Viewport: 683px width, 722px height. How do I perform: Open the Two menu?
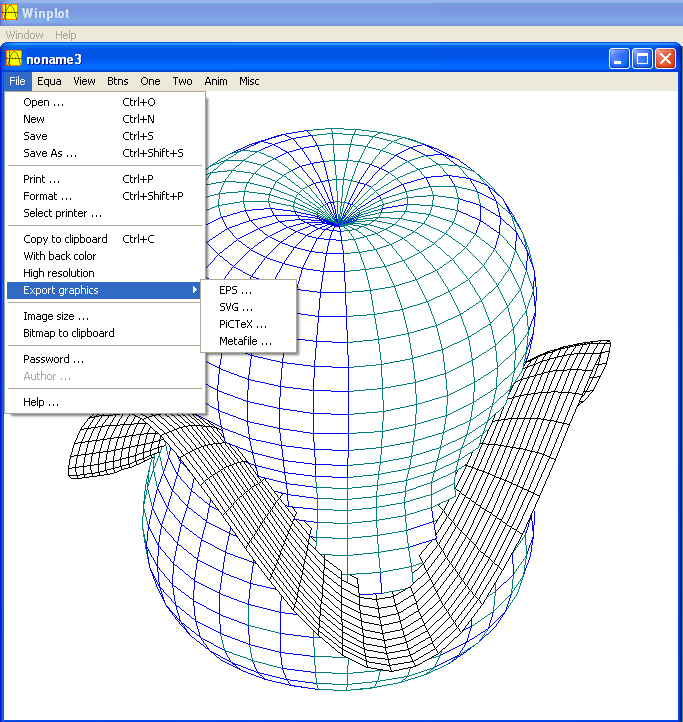click(x=182, y=81)
